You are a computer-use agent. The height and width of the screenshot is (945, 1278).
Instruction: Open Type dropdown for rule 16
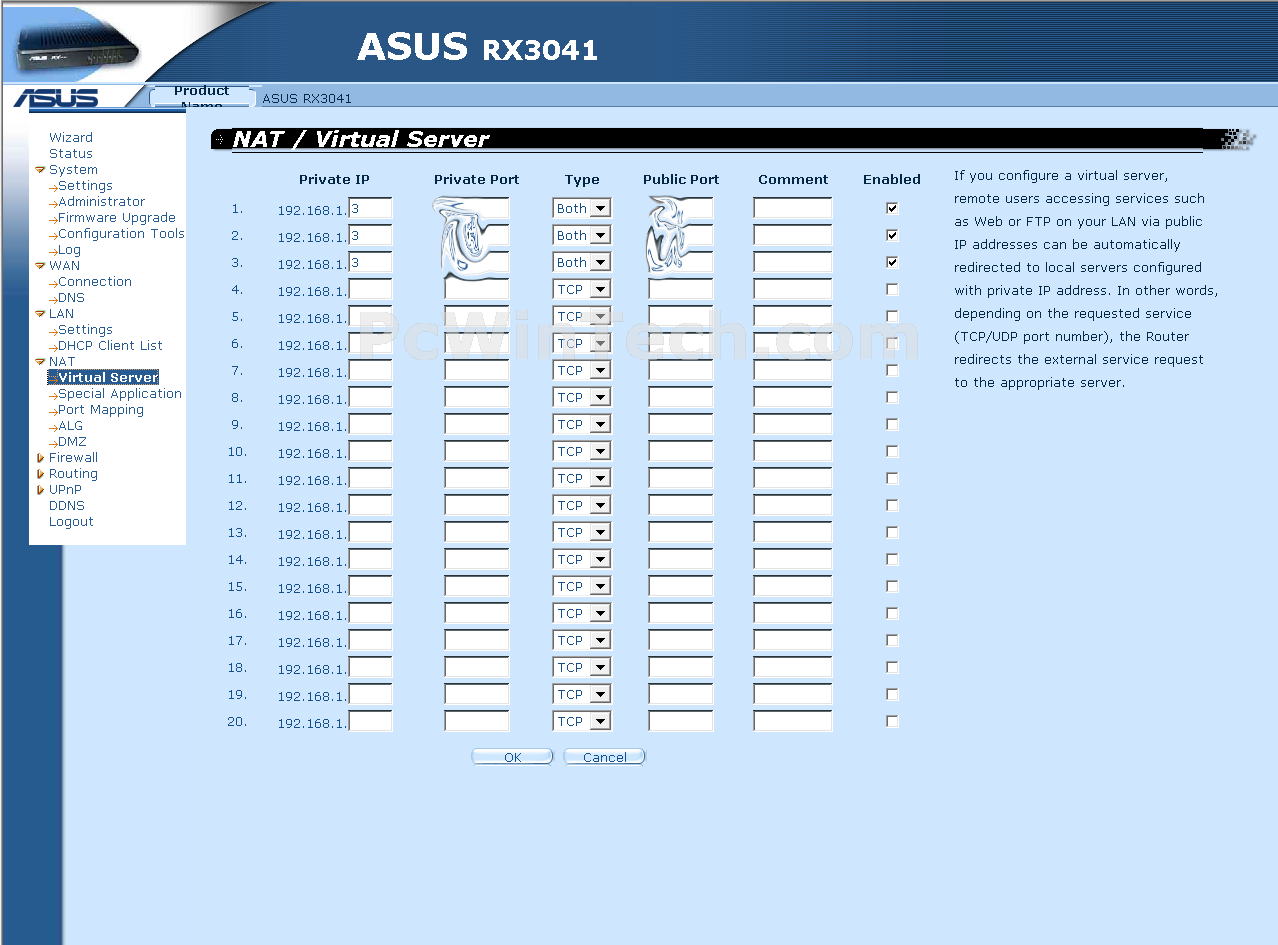click(x=582, y=613)
